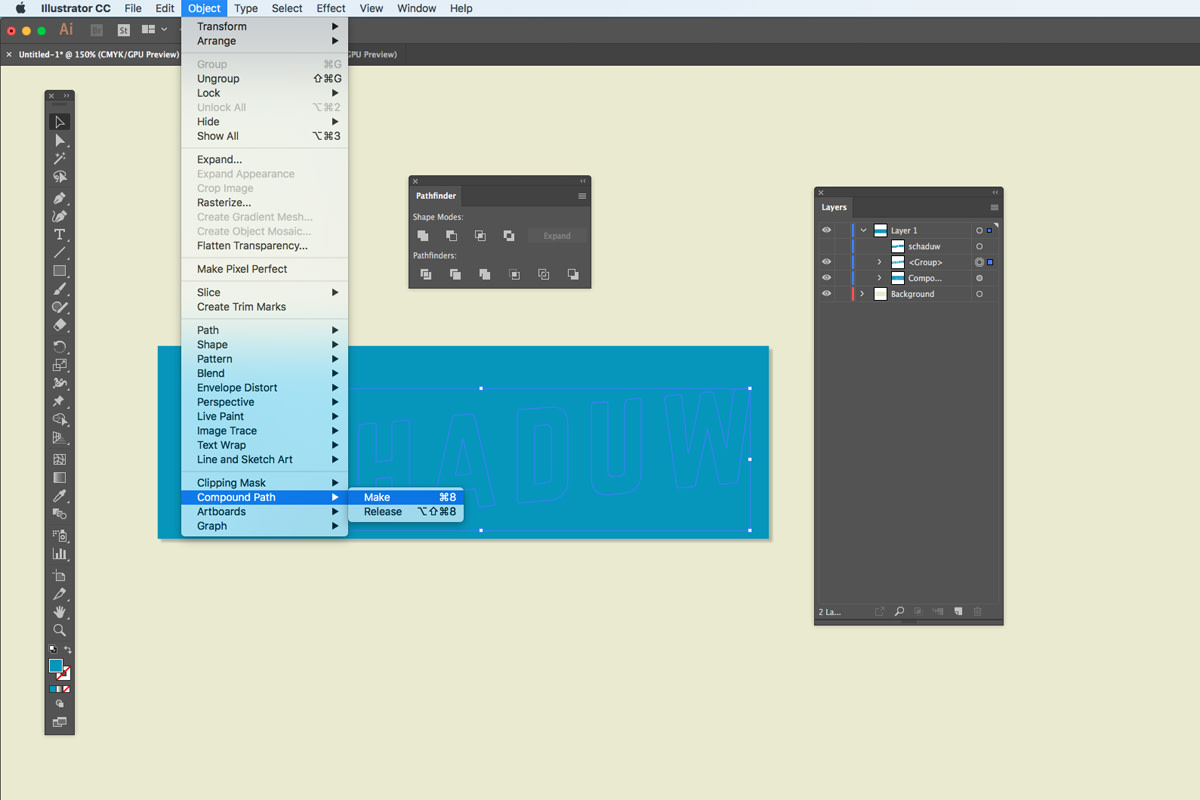
Task: Select the Rotate tool
Action: (60, 347)
